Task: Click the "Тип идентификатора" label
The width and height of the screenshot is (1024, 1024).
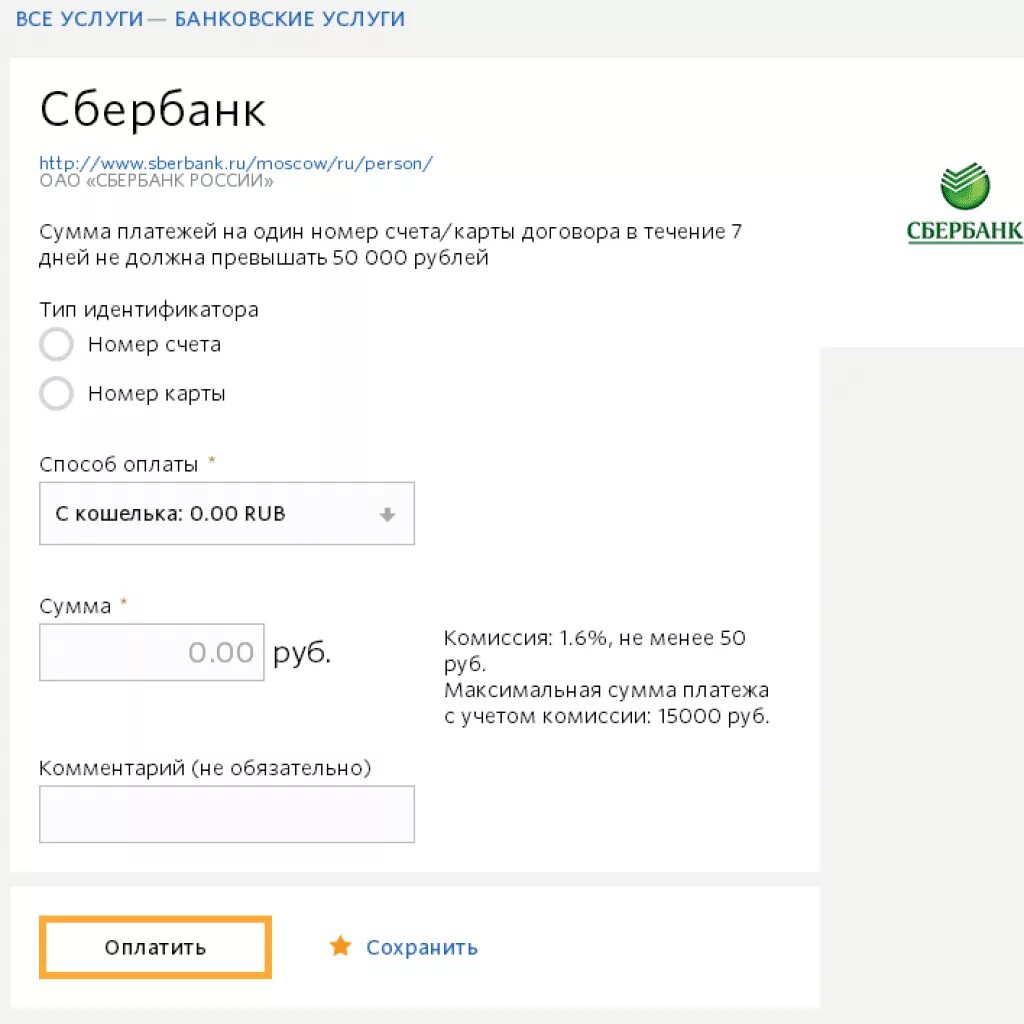Action: tap(149, 310)
